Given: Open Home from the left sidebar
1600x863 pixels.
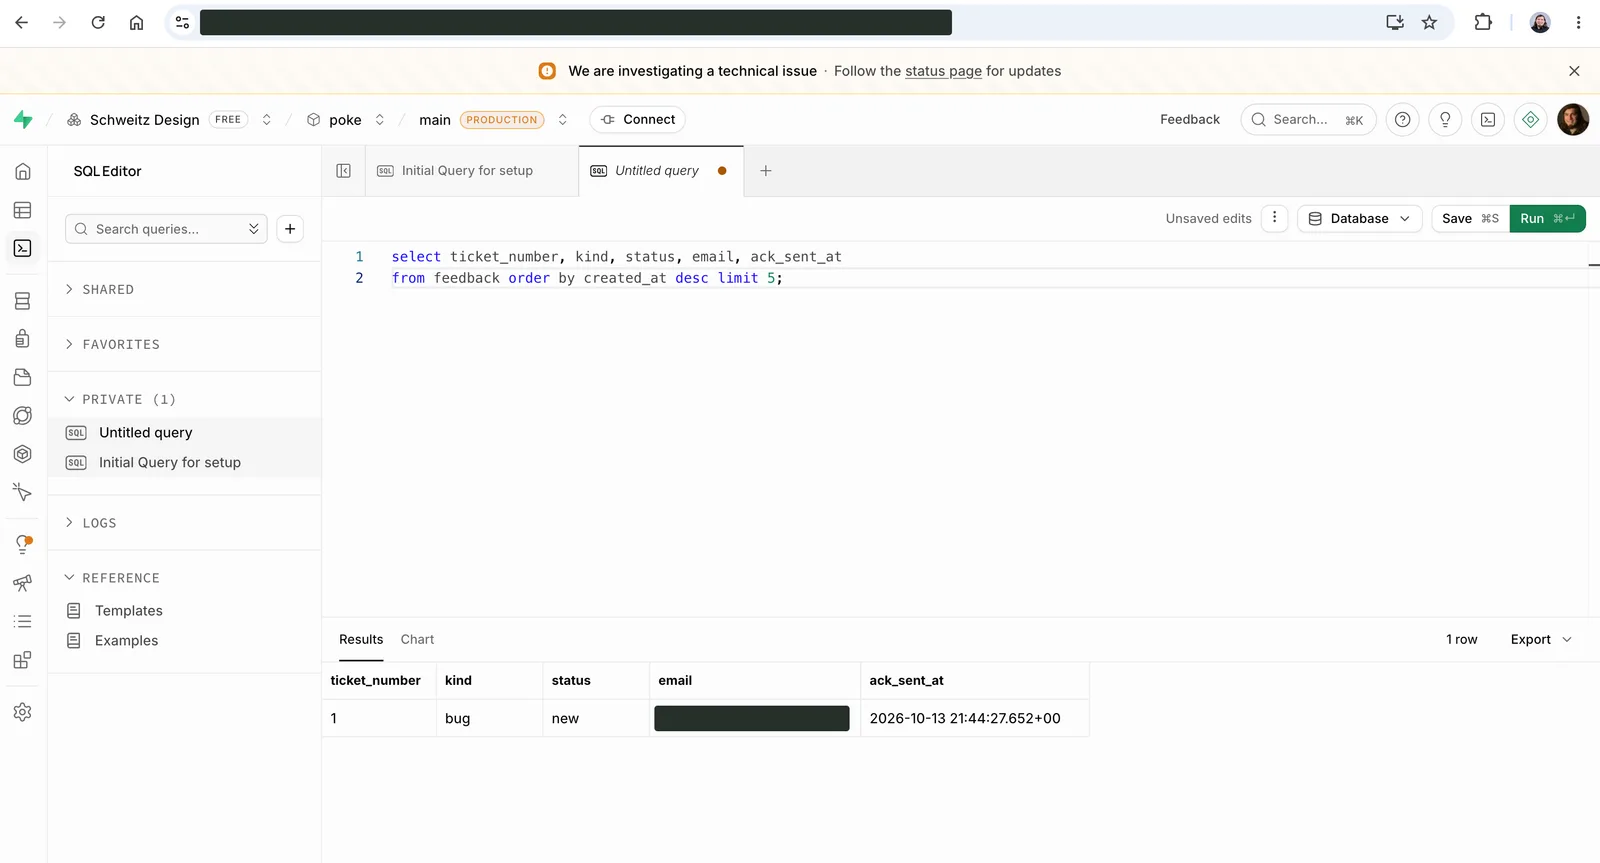Looking at the screenshot, I should click(23, 172).
